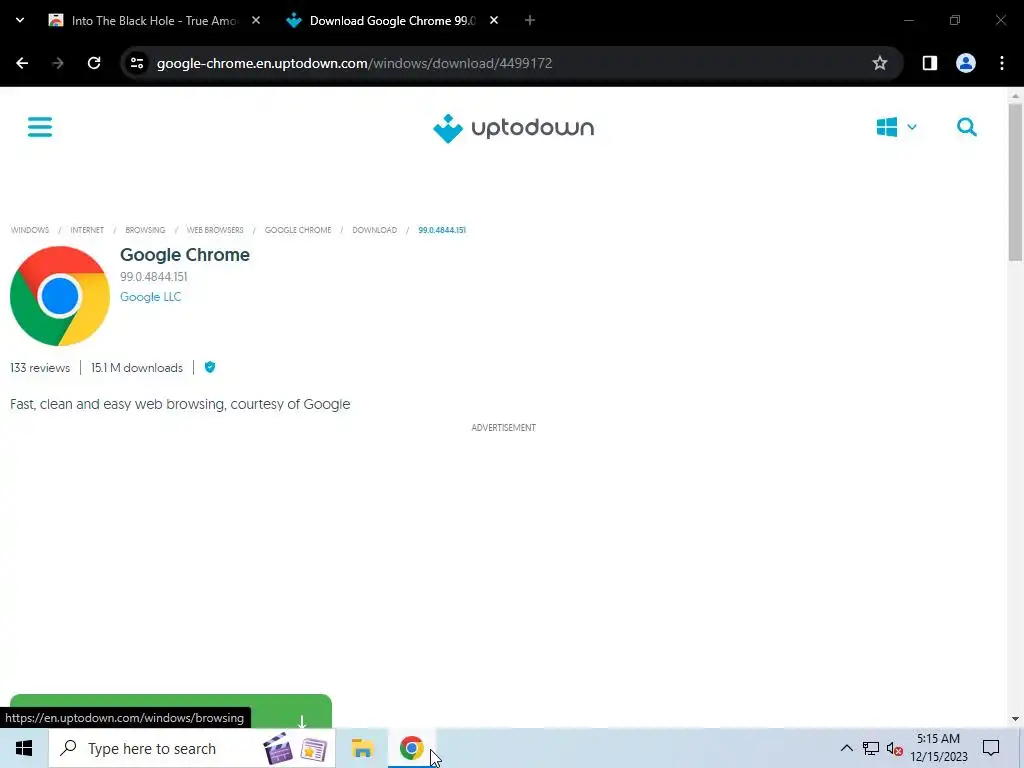Open the clapperboard search highlights icon
This screenshot has width=1024, height=768.
(x=277, y=748)
